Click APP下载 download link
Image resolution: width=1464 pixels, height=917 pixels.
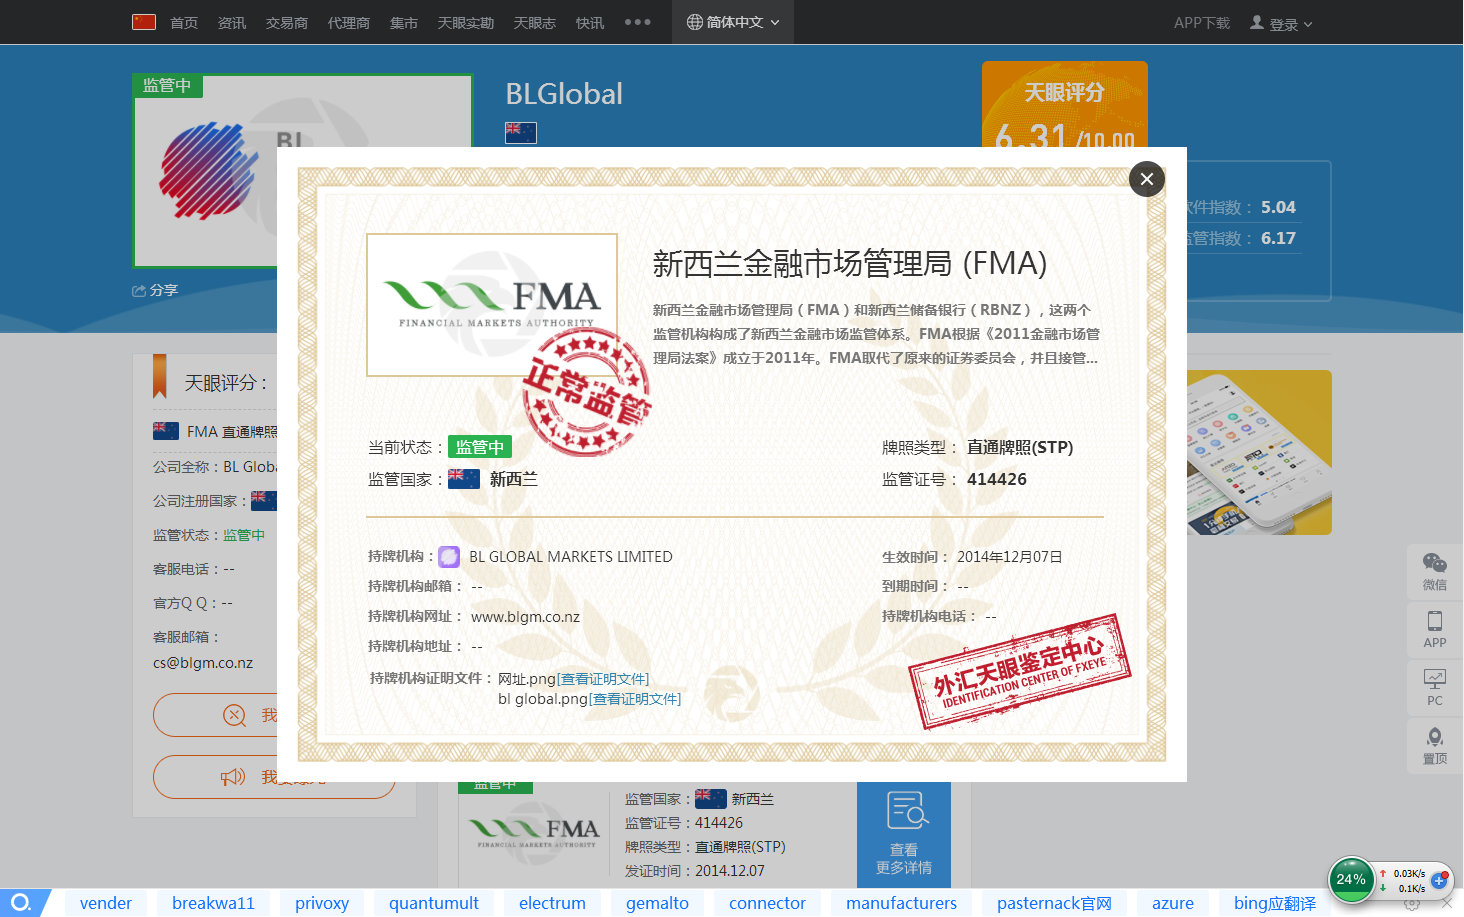pyautogui.click(x=1202, y=23)
